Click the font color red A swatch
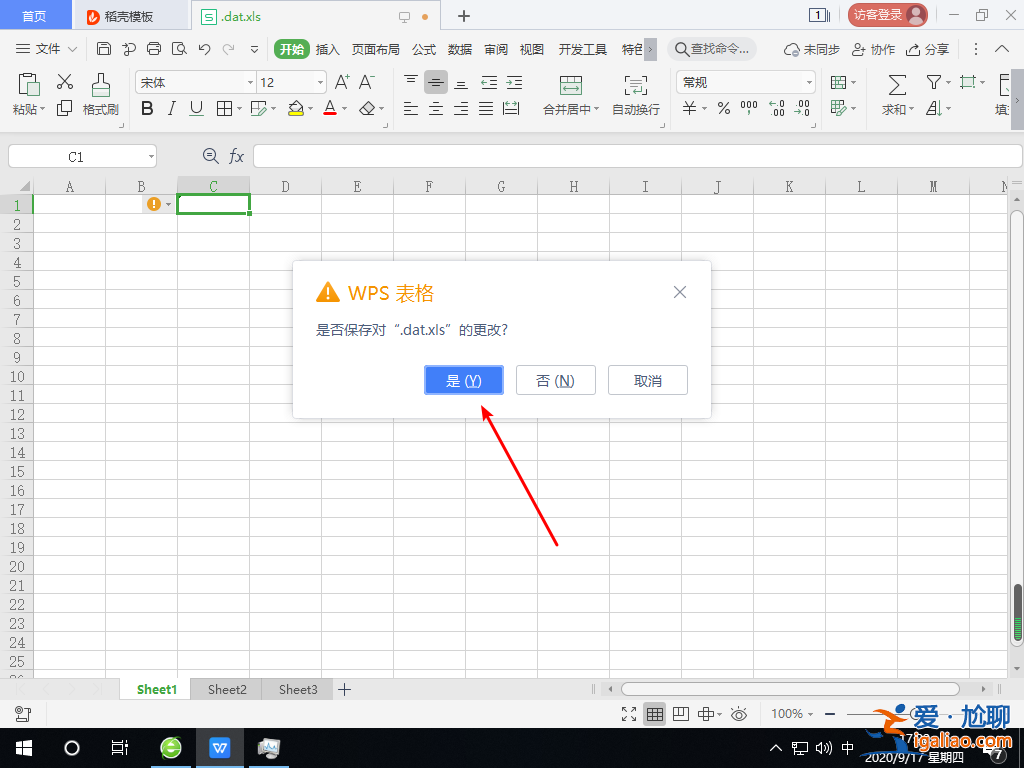The width and height of the screenshot is (1024, 768). tap(330, 109)
